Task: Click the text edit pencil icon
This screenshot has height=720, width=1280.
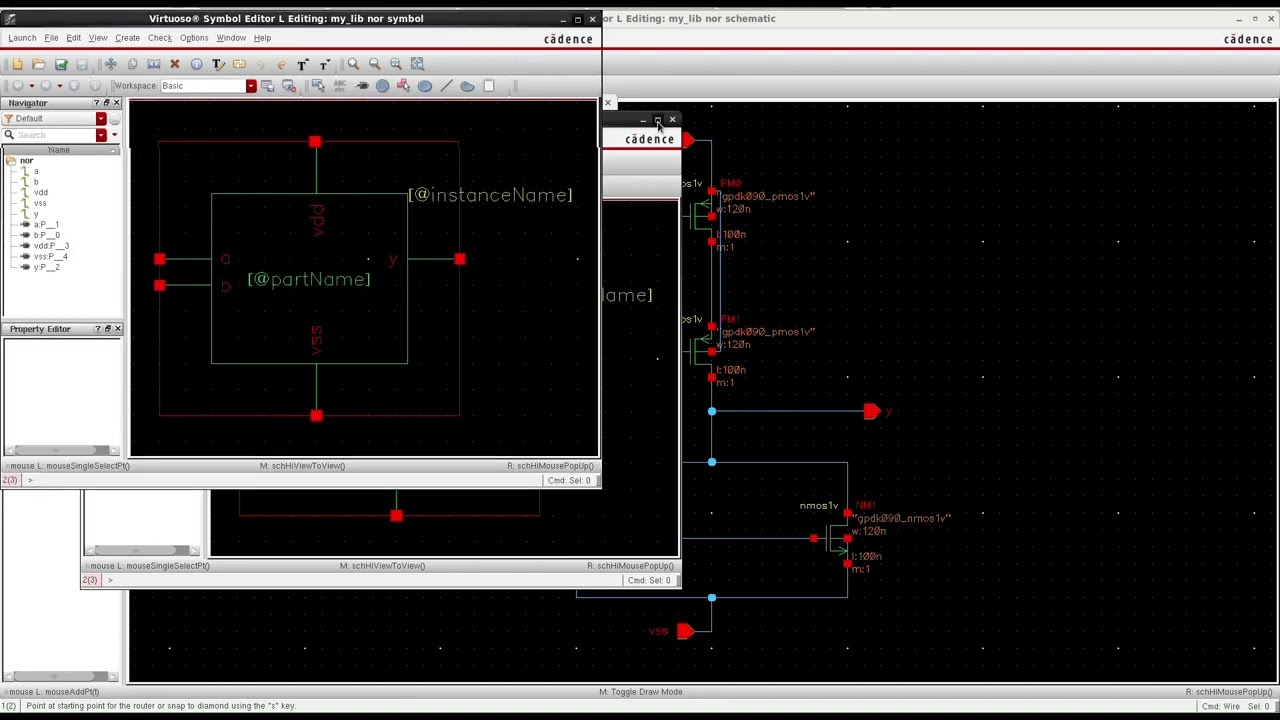Action: (218, 64)
